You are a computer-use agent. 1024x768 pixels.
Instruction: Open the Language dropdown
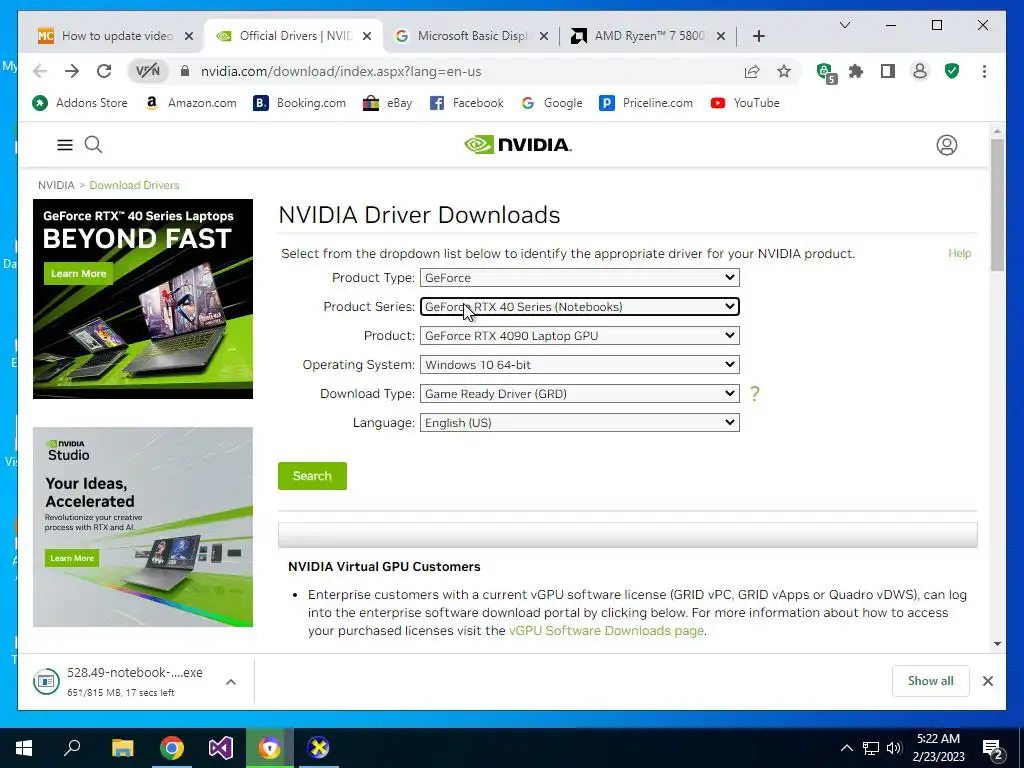pos(579,423)
